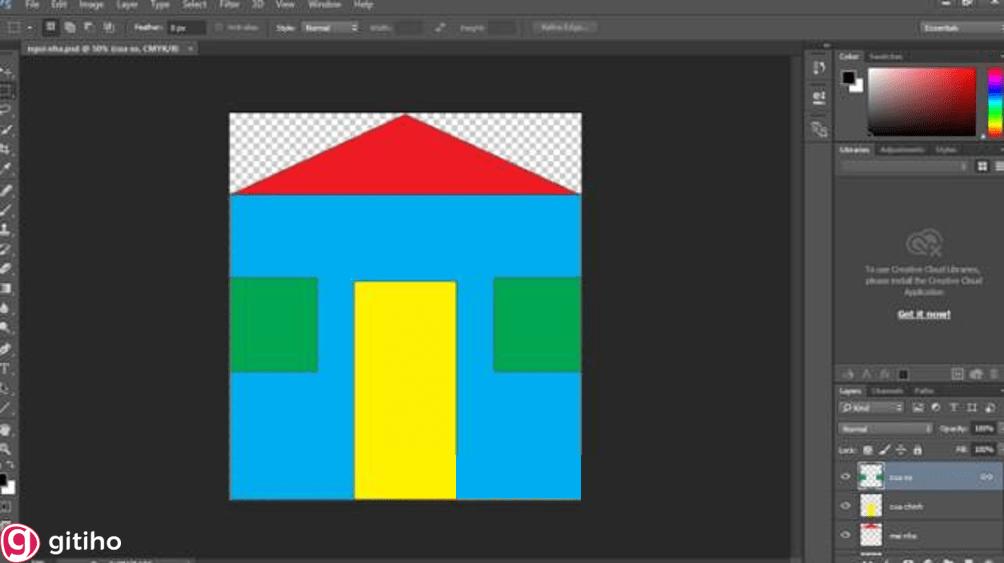Switch to the Channels tab

pyautogui.click(x=887, y=391)
